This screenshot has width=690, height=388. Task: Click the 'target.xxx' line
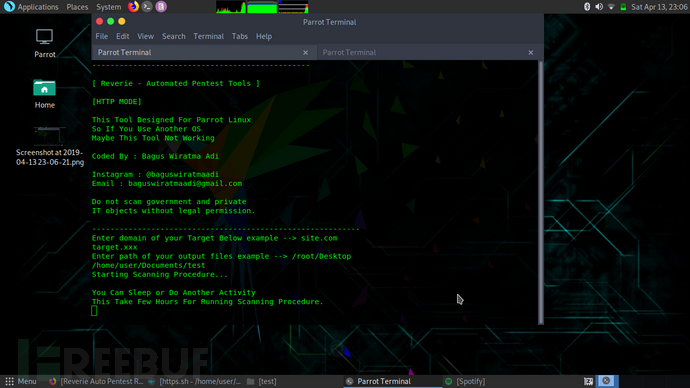click(x=114, y=247)
